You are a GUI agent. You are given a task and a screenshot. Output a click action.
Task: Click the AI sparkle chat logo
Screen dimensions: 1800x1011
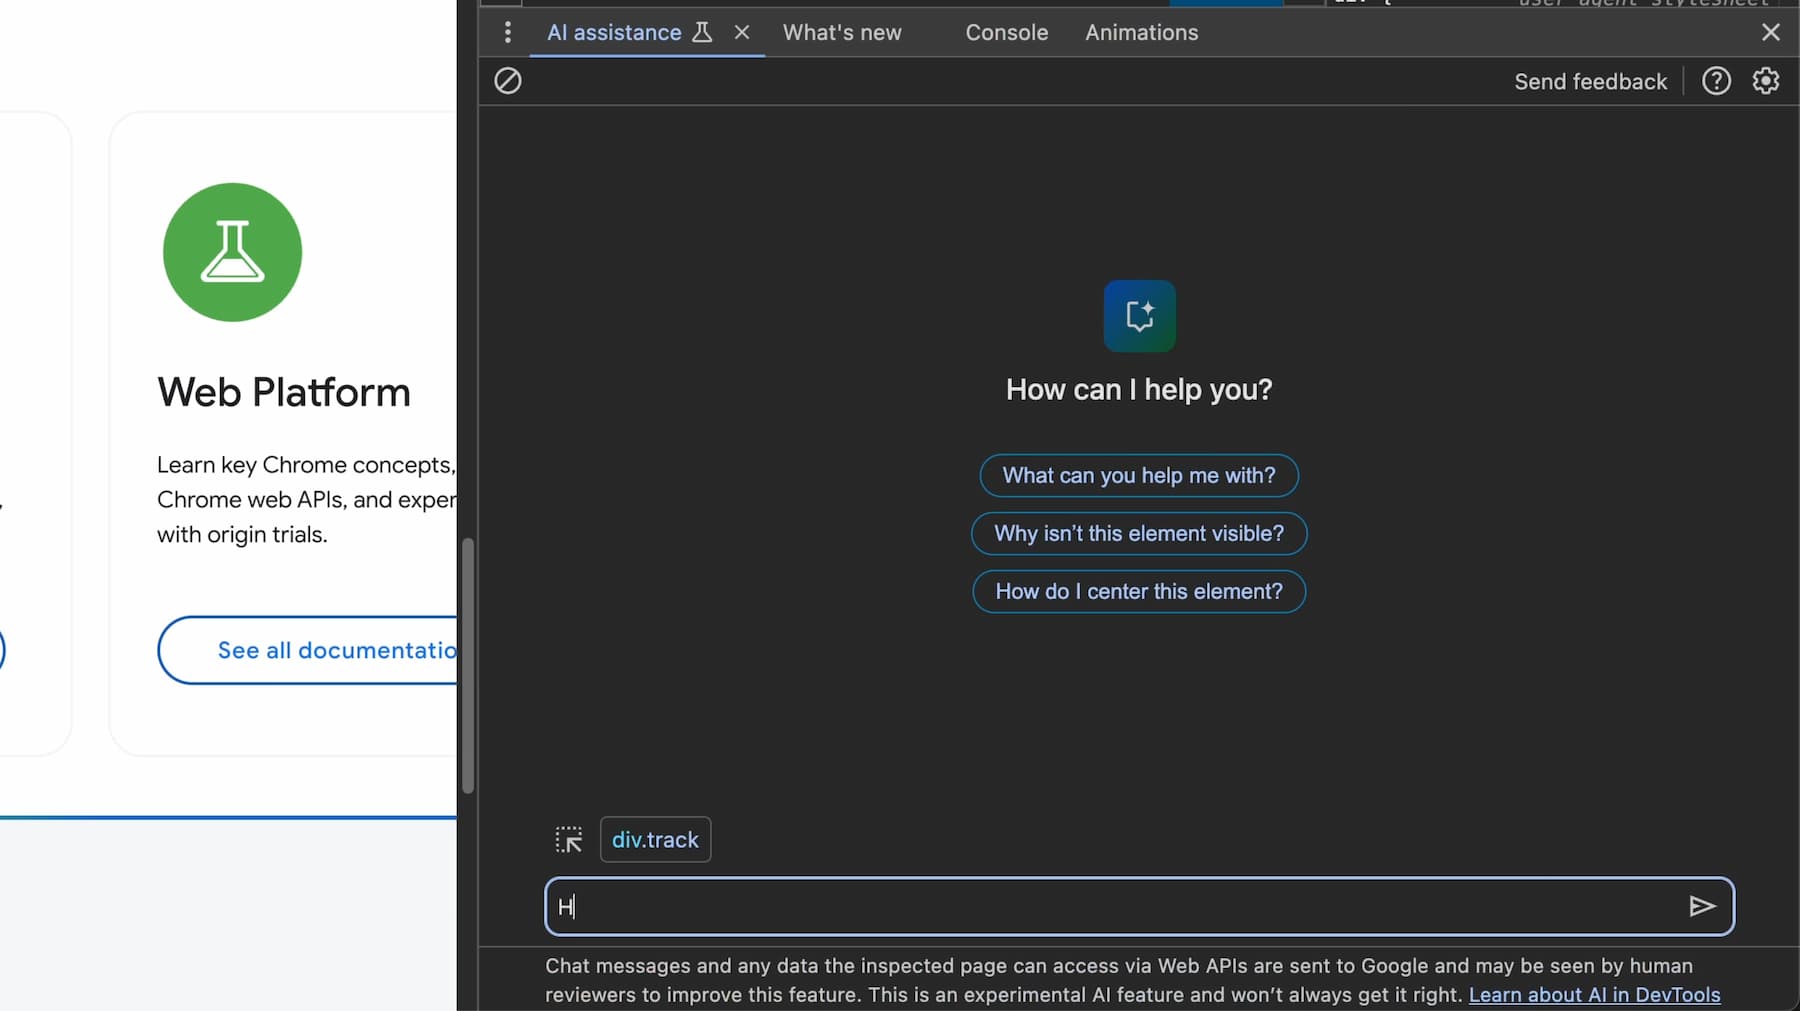[x=1139, y=316]
